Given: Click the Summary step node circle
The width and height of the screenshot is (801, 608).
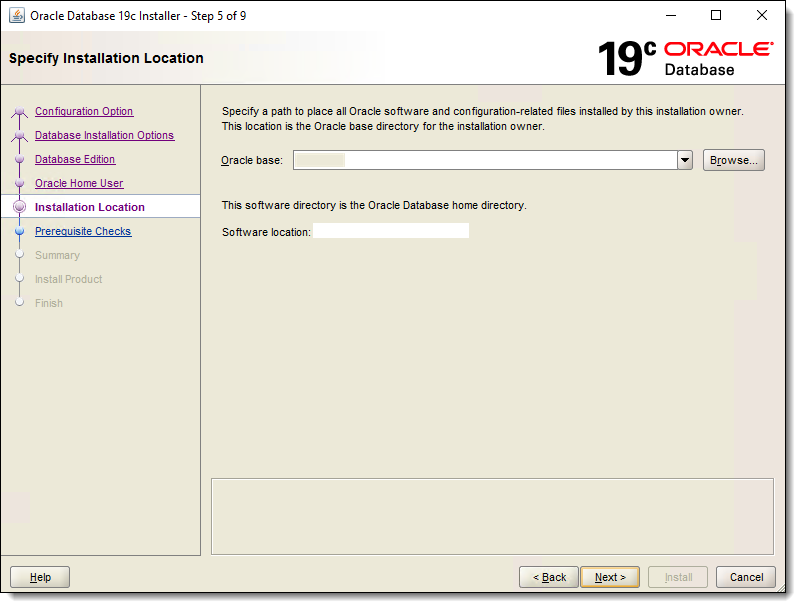Looking at the screenshot, I should click(20, 255).
